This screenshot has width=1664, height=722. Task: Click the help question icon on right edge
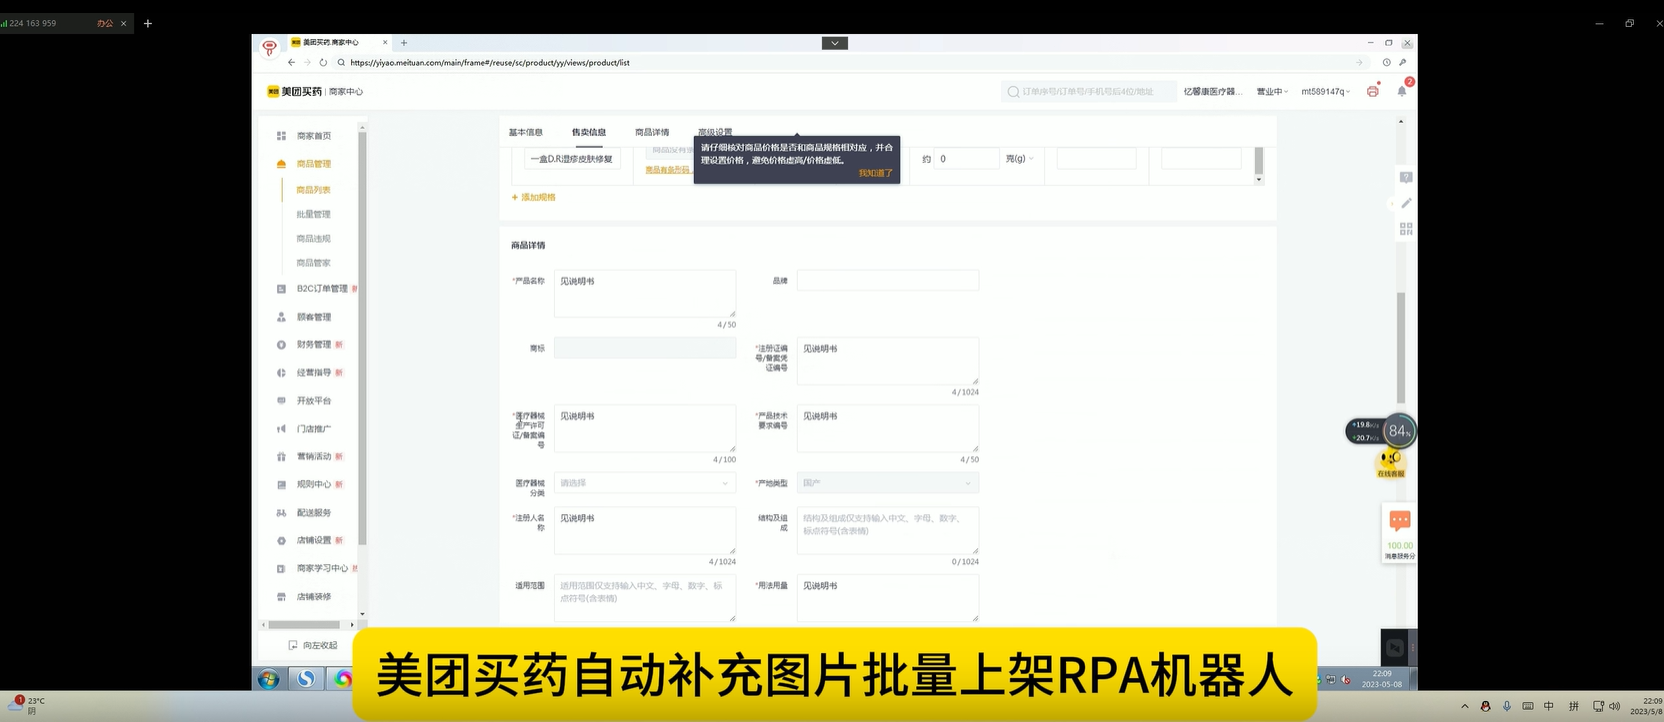(x=1406, y=177)
